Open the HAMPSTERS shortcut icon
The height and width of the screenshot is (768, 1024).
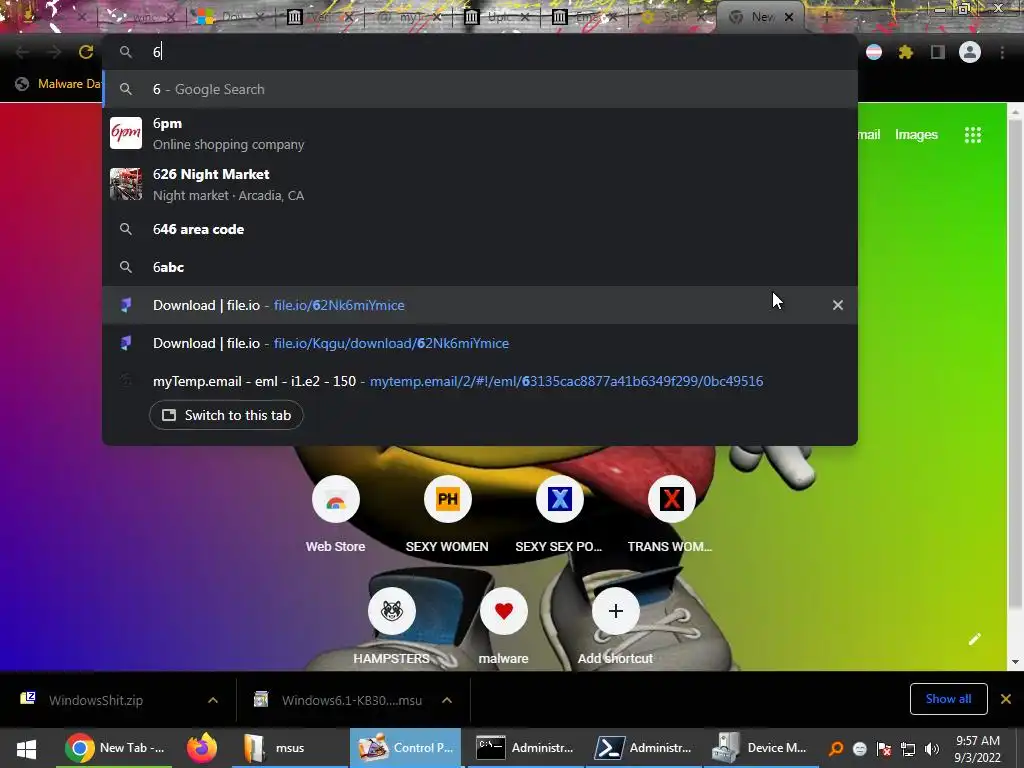(x=392, y=611)
